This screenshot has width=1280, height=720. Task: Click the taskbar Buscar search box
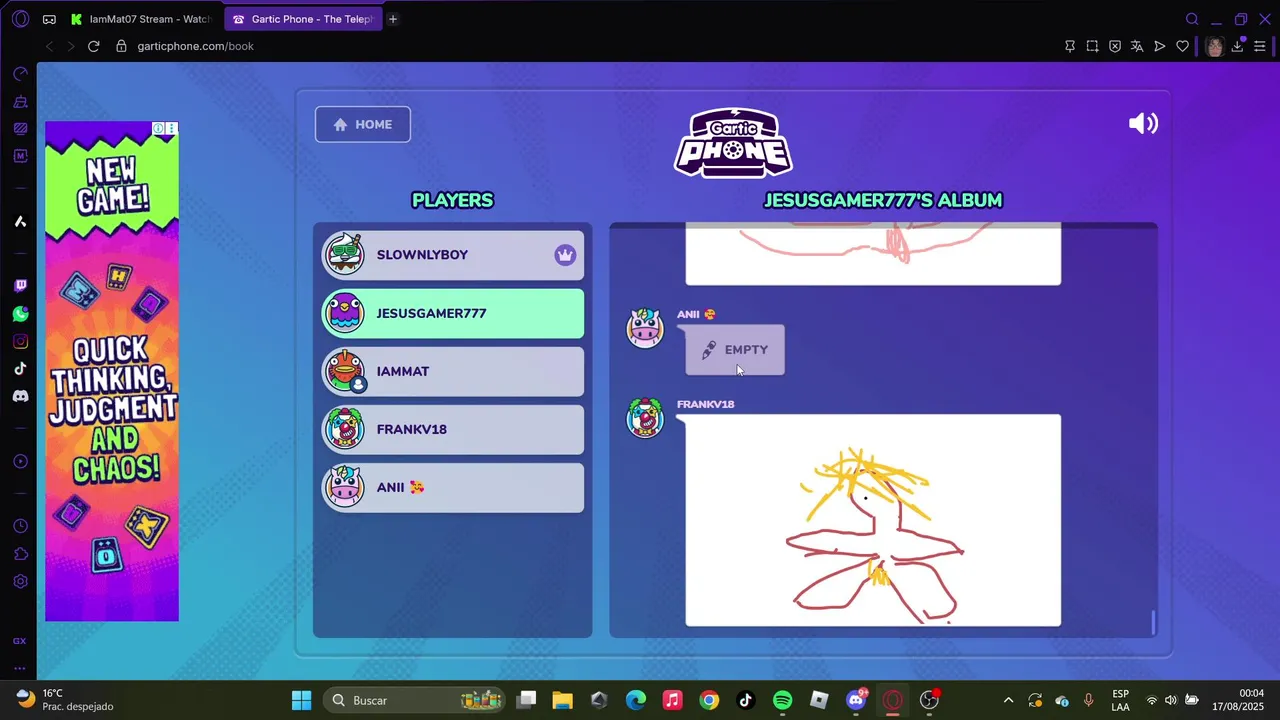tap(415, 700)
